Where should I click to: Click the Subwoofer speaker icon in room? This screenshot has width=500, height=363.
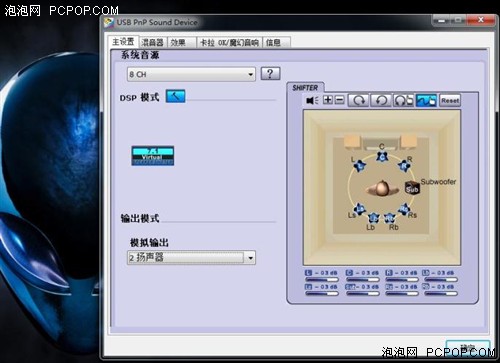click(x=412, y=188)
